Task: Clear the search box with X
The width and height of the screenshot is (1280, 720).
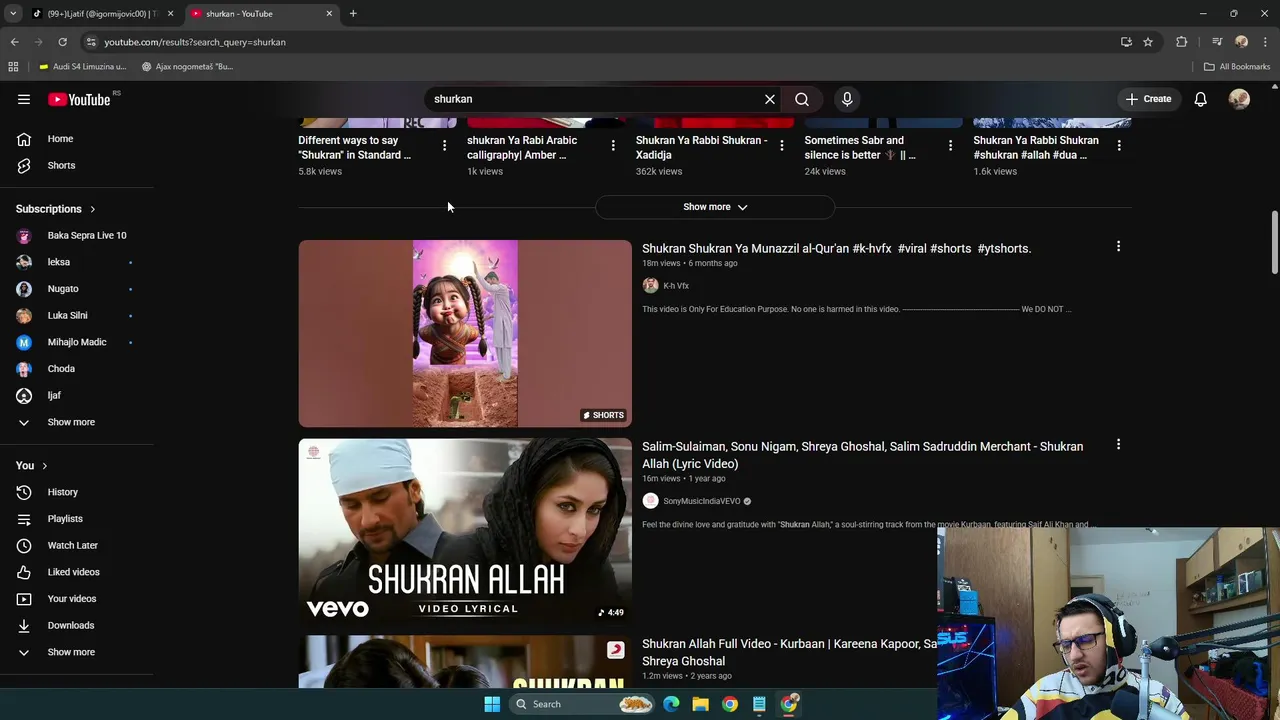Action: pyautogui.click(x=770, y=99)
